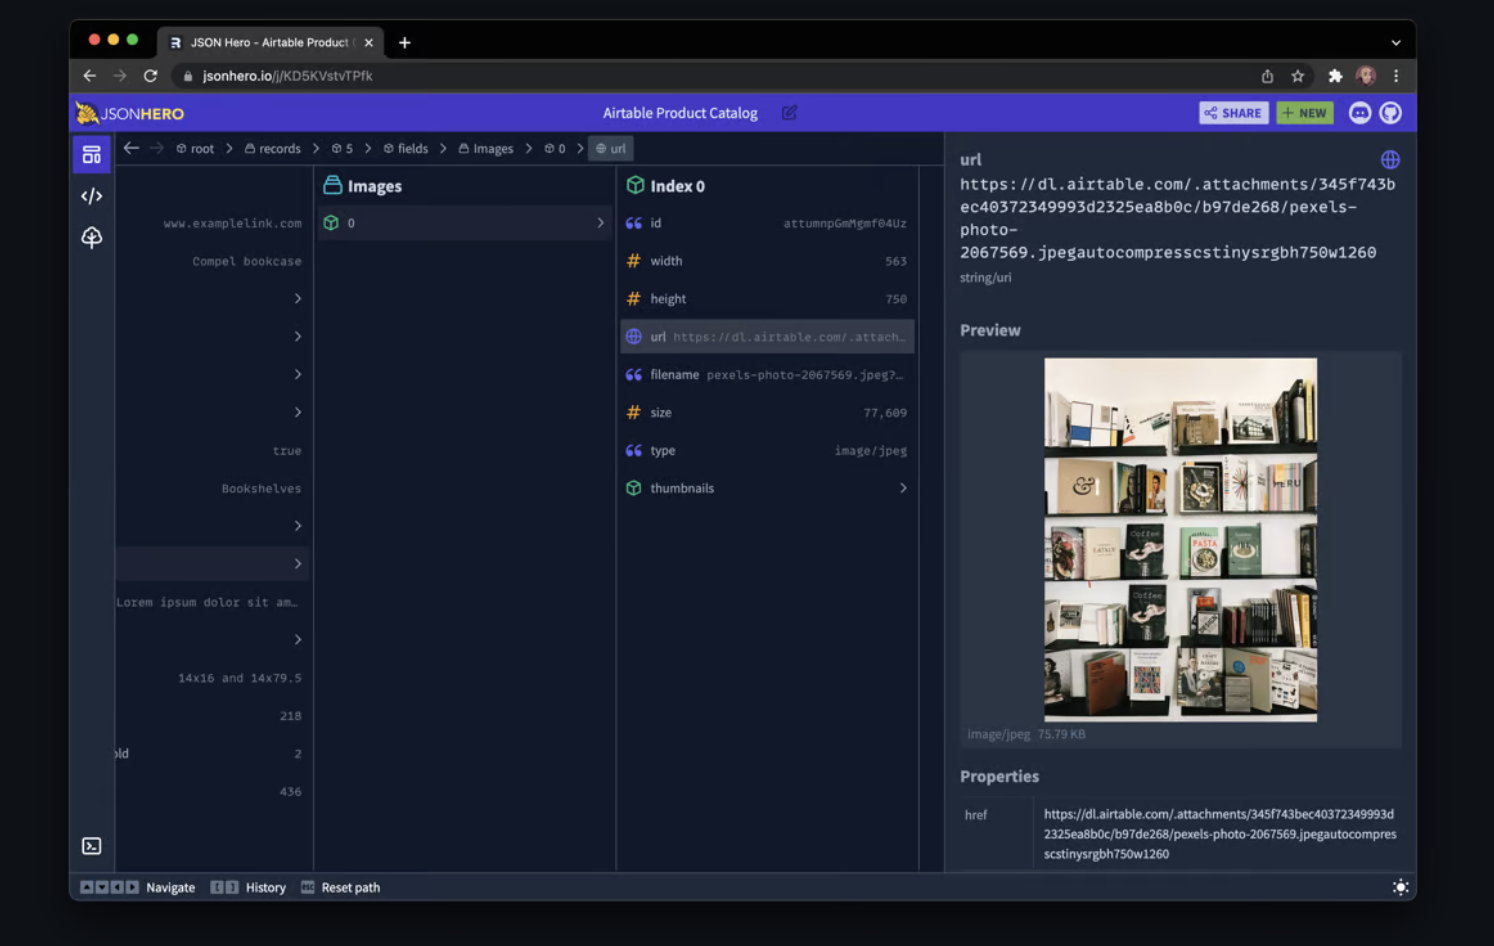Click the JSON Hero logo
1494x946 pixels.
pos(130,113)
